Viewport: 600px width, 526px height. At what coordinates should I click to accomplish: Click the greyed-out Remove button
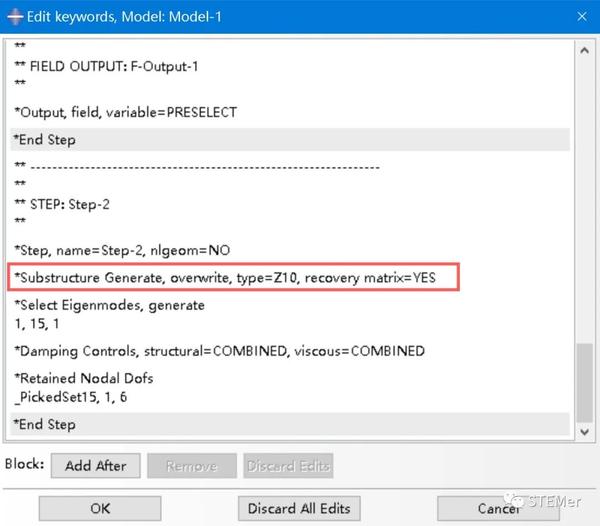point(192,466)
